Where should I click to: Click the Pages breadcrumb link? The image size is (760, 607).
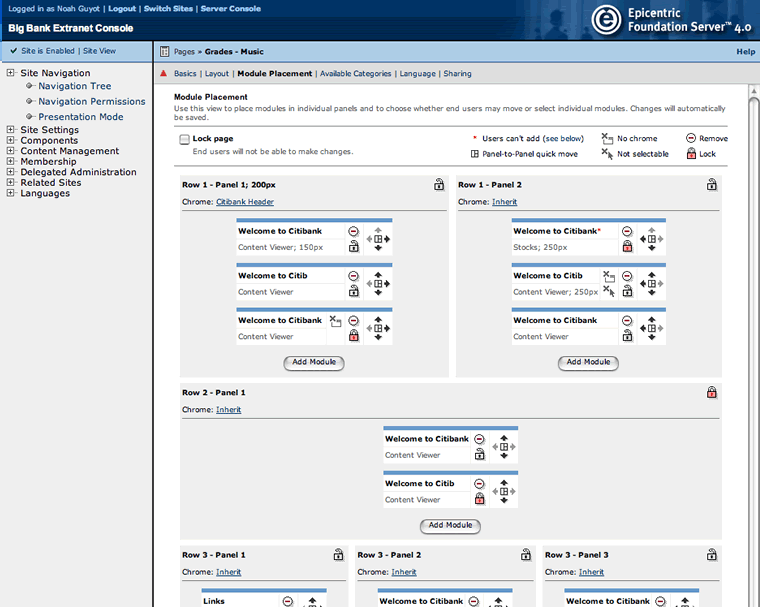coord(184,52)
